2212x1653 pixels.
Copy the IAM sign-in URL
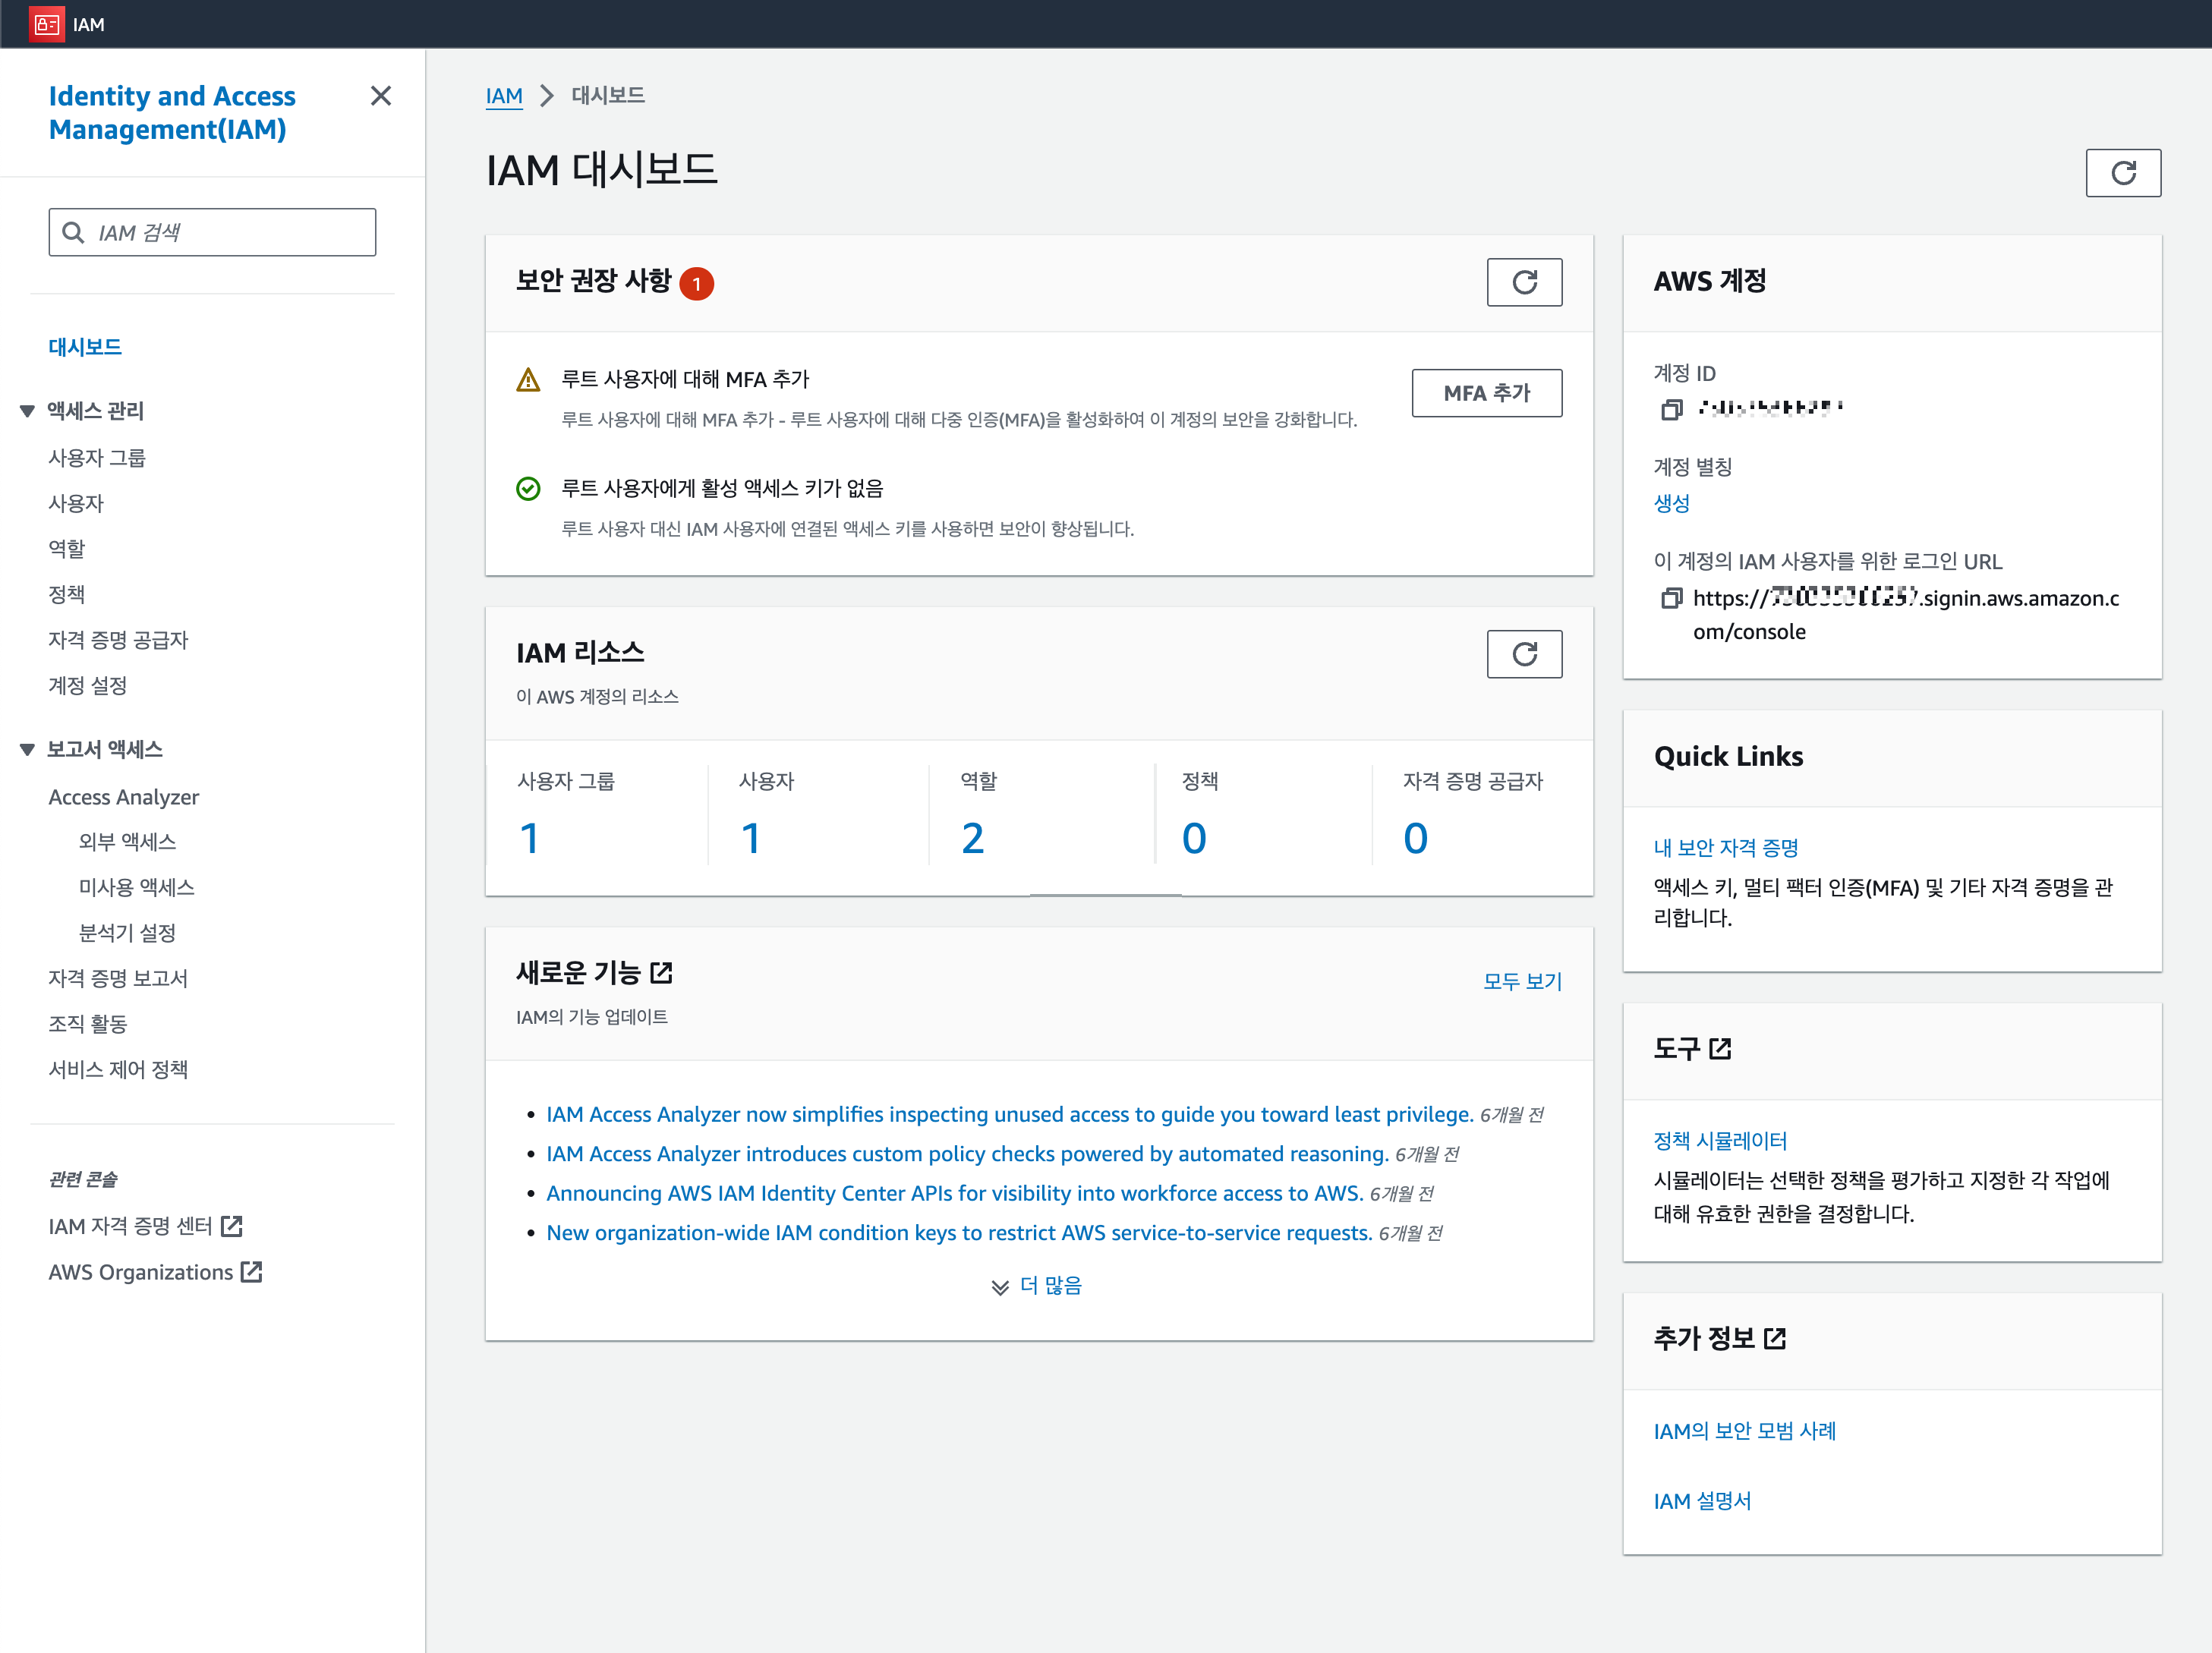click(1671, 598)
